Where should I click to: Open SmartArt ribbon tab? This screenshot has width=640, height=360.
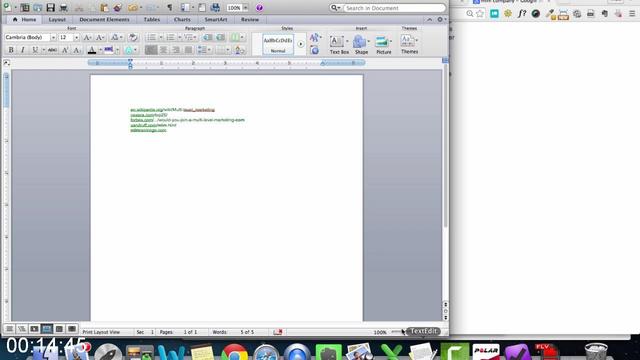coord(216,20)
